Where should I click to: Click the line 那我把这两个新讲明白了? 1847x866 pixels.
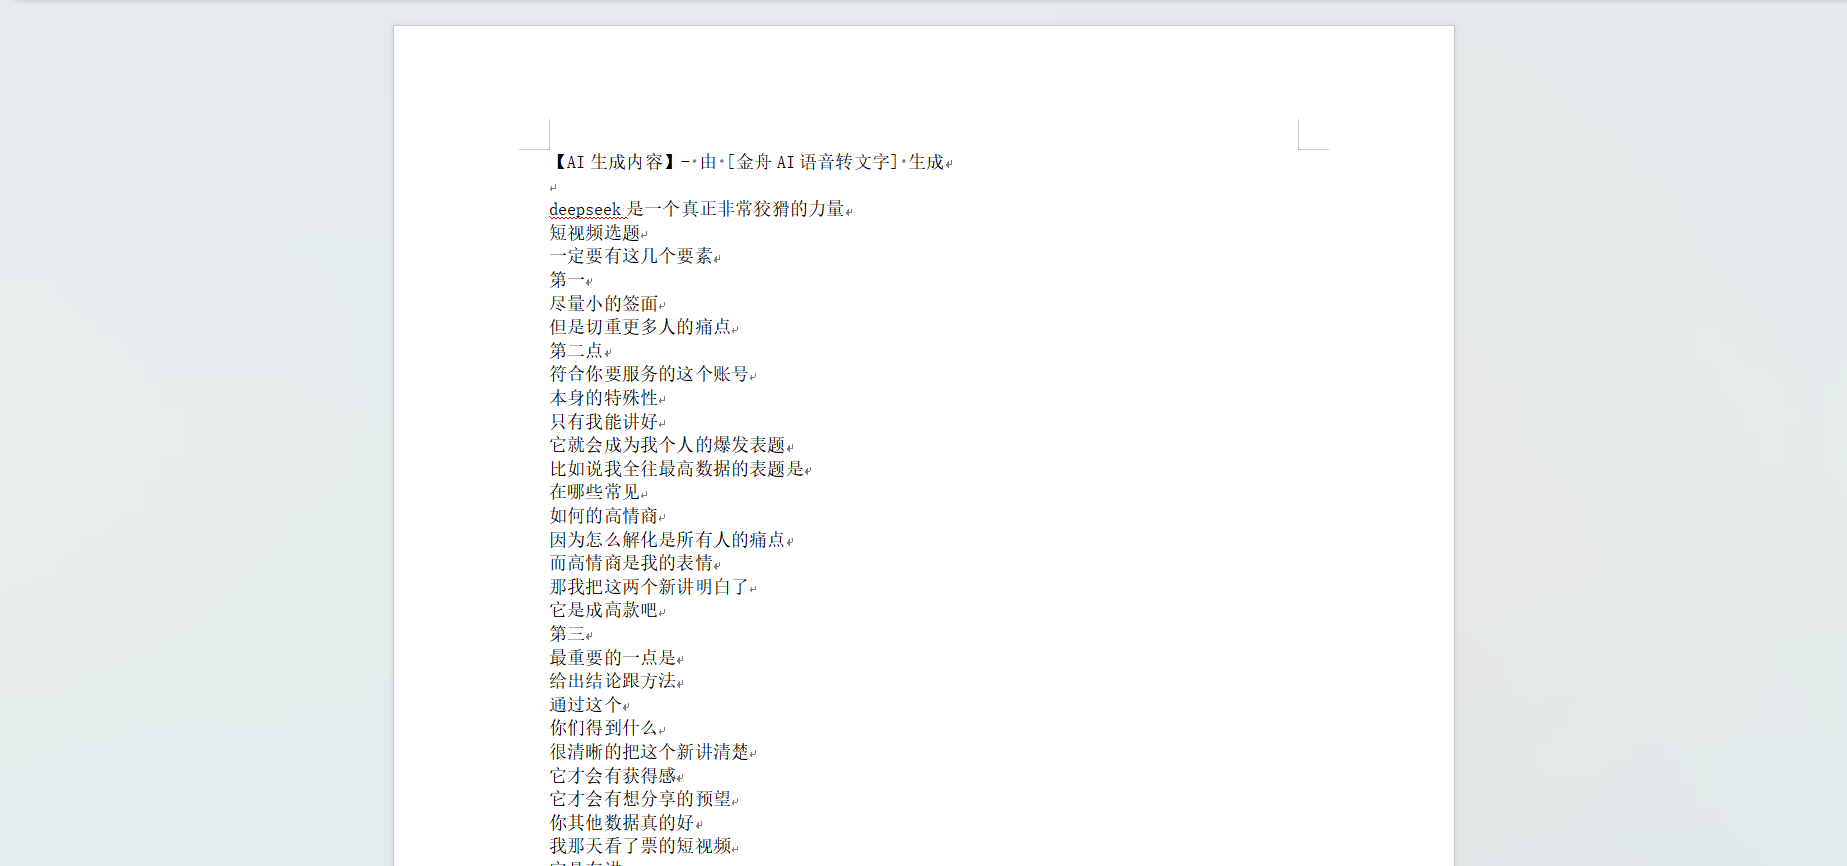(649, 587)
